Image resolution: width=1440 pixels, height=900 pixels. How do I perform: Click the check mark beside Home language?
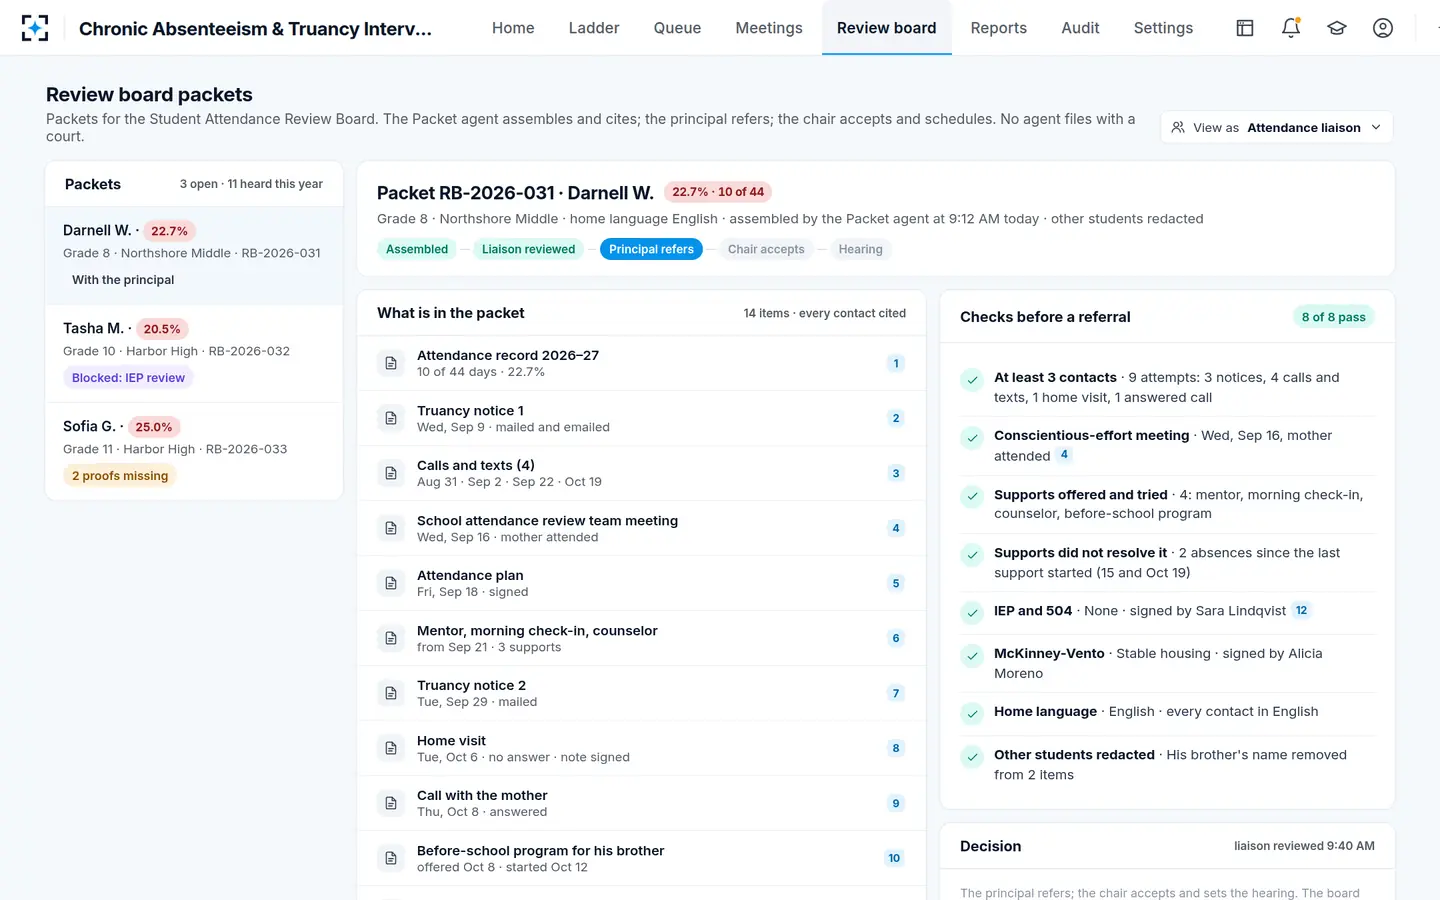(x=972, y=713)
